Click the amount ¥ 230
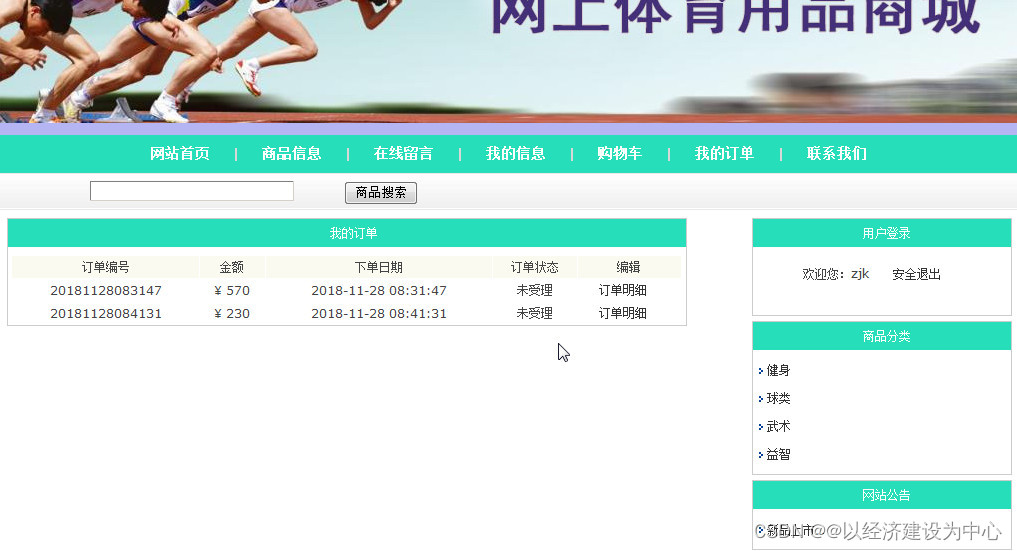The width and height of the screenshot is (1017, 551). (232, 313)
